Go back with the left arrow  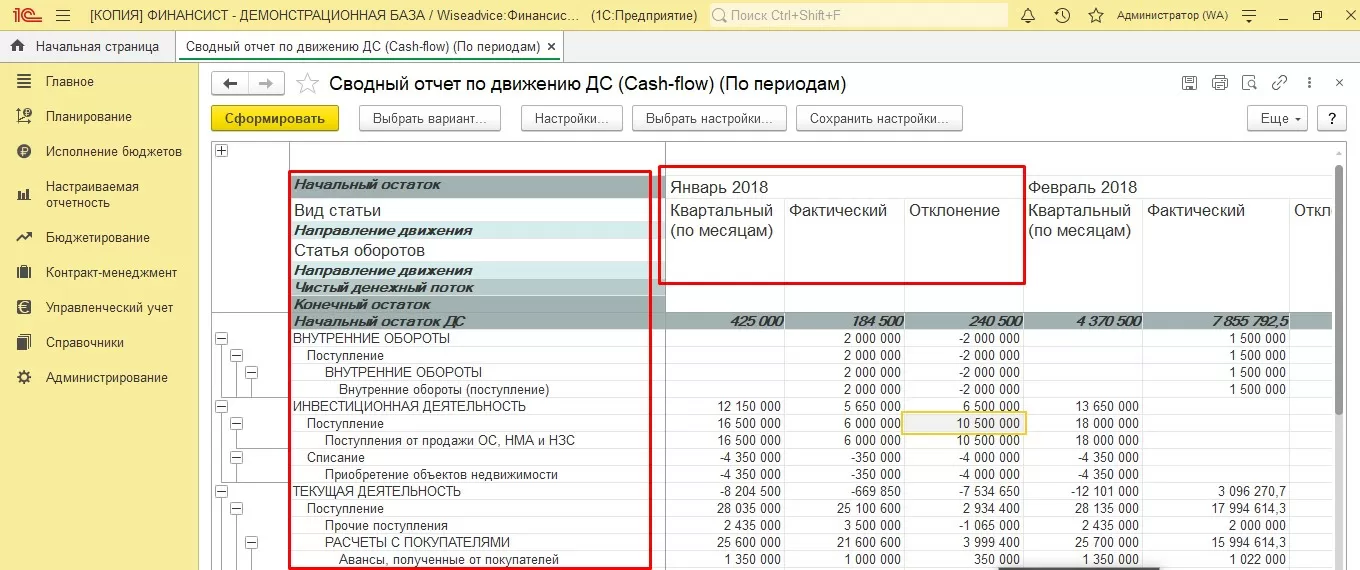coord(230,84)
